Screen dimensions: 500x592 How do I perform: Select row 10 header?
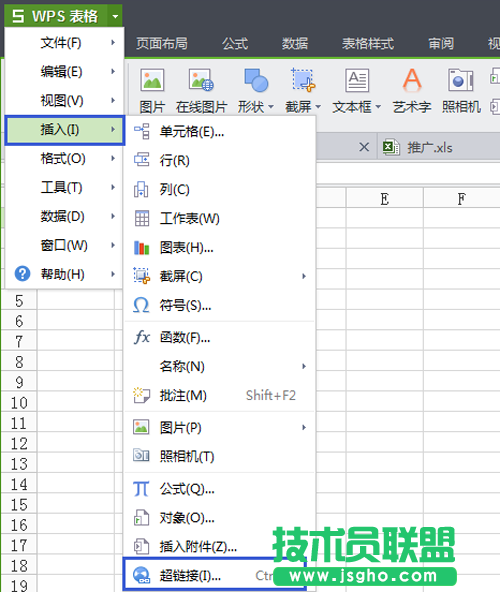[19, 403]
